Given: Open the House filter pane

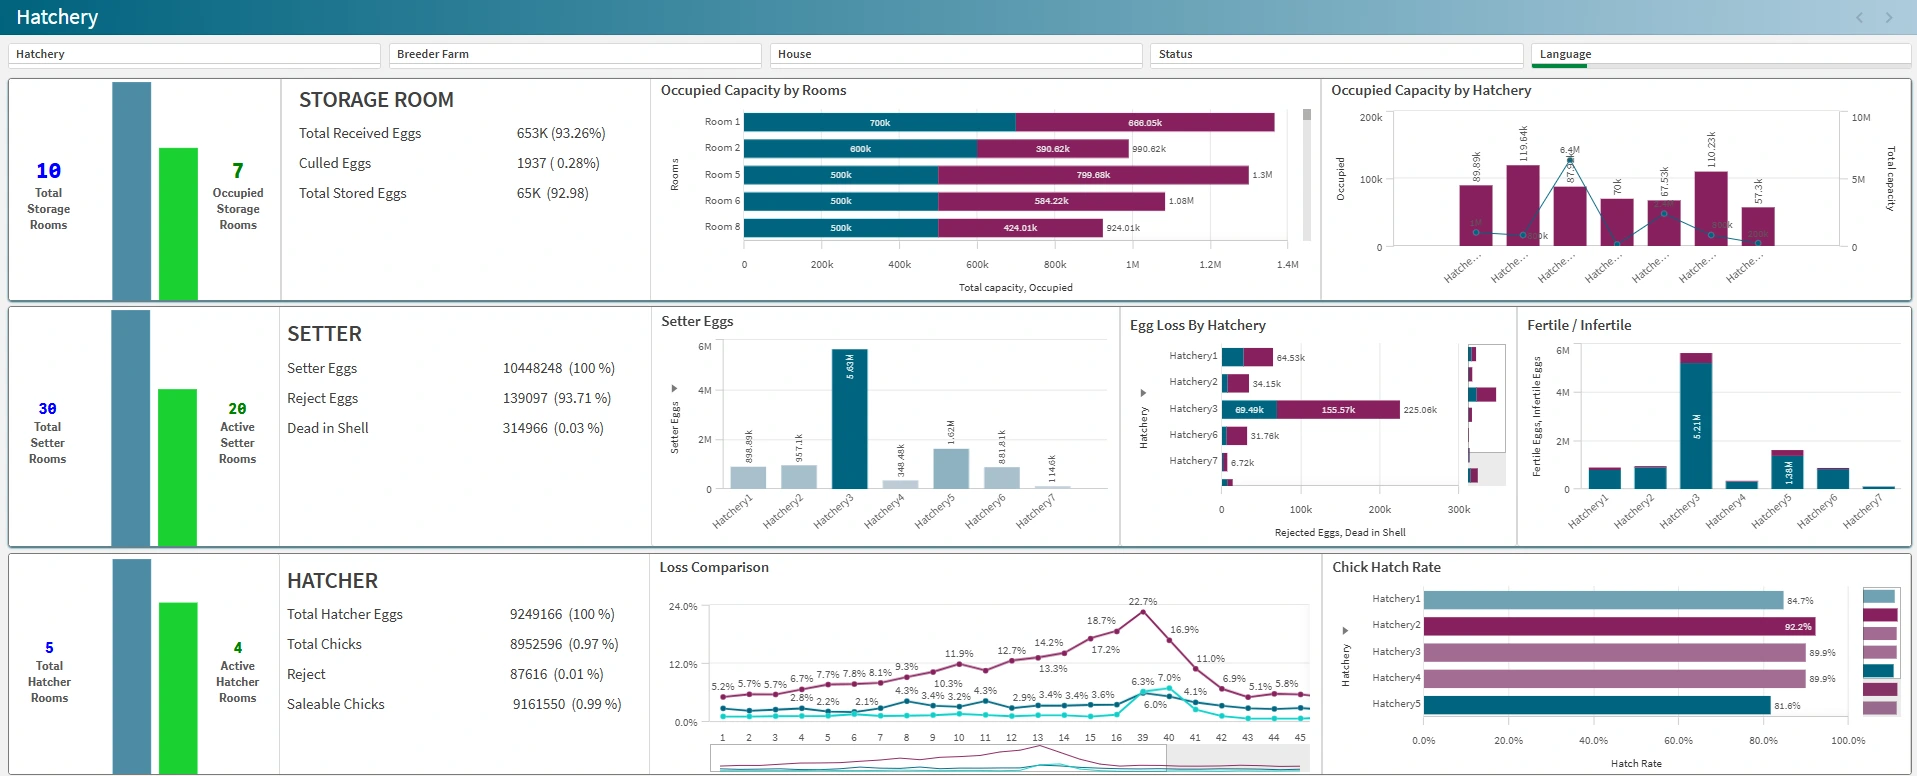Looking at the screenshot, I should (956, 54).
